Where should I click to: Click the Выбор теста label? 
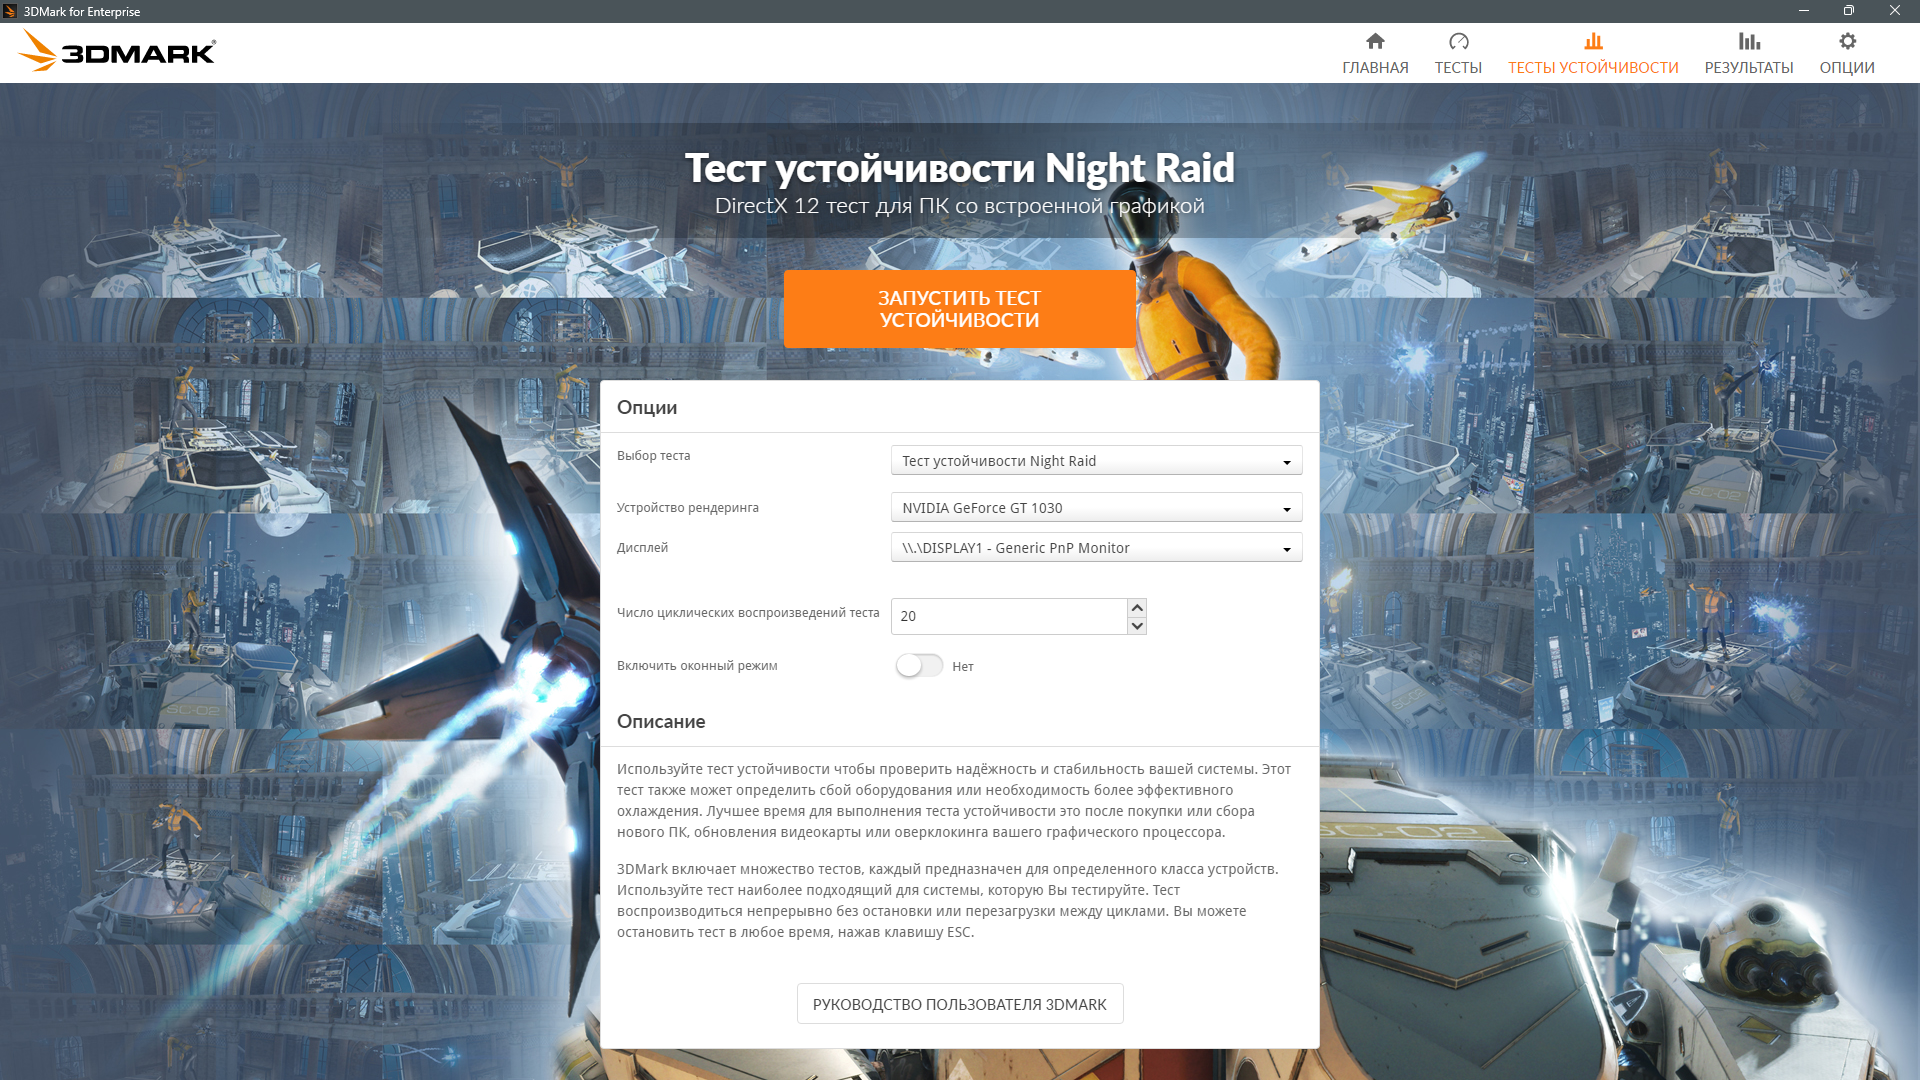tap(653, 455)
